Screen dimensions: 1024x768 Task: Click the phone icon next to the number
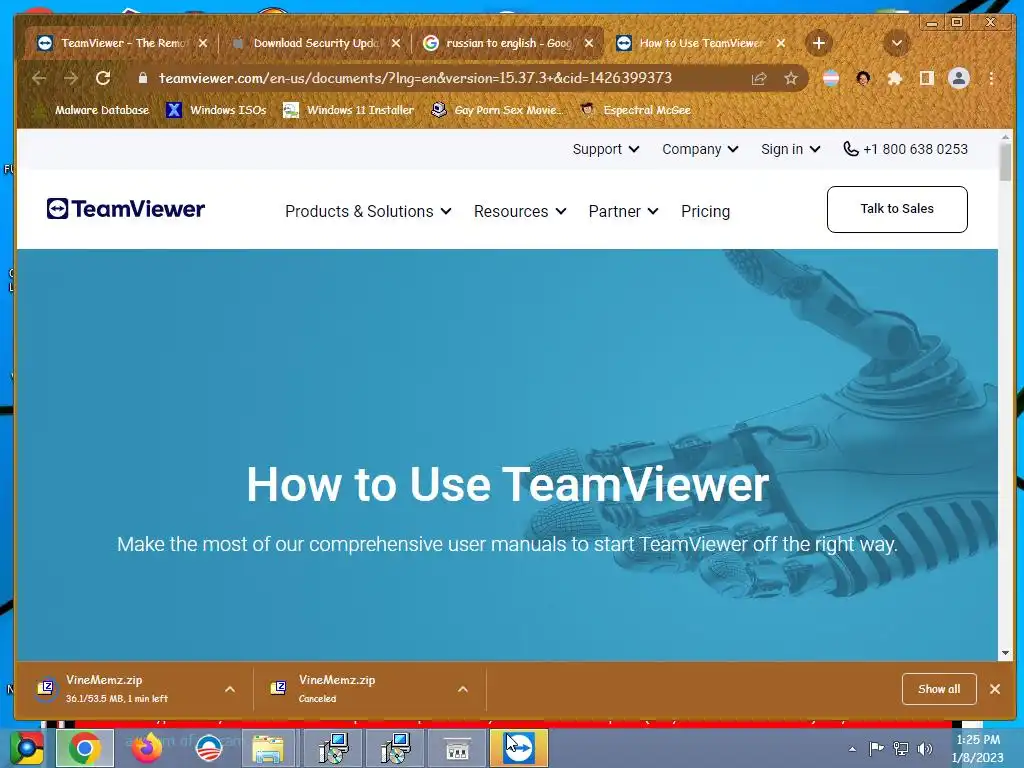pyautogui.click(x=850, y=149)
